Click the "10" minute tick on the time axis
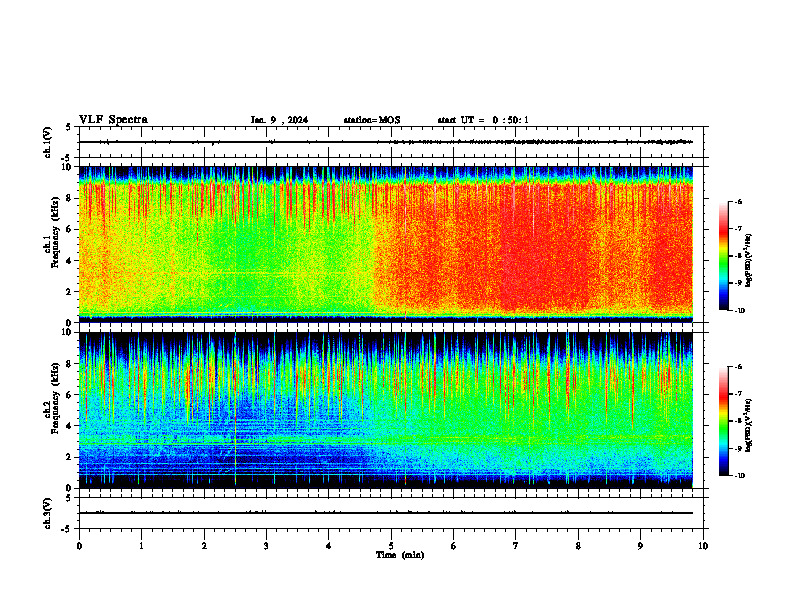This screenshot has height=612, width=792. 703,546
